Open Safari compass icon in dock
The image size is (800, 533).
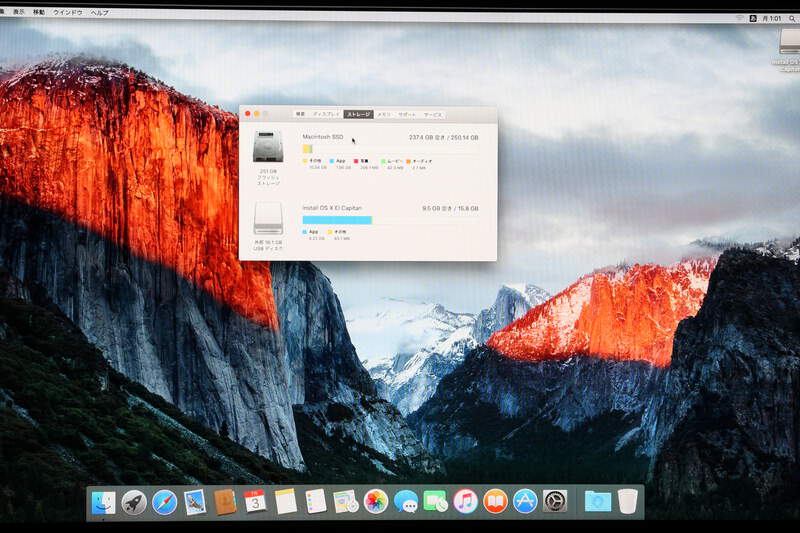tap(165, 502)
